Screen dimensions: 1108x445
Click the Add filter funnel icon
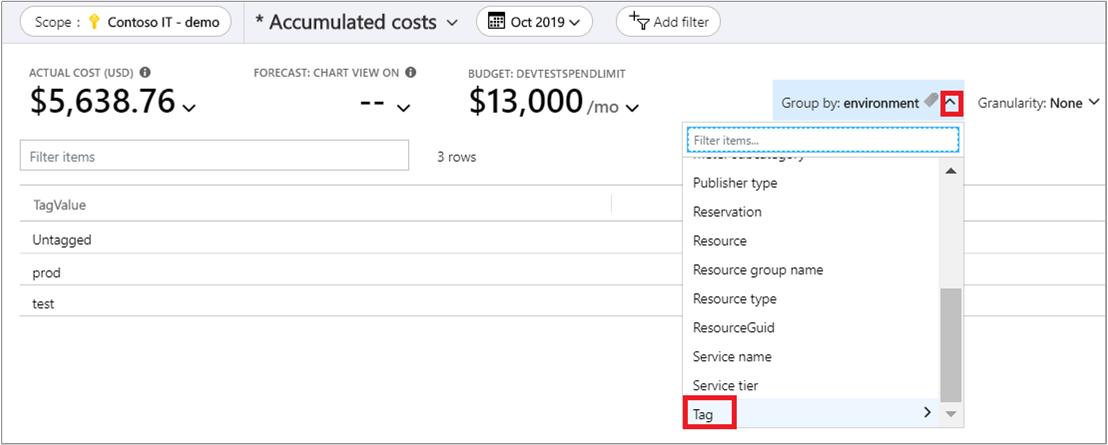point(637,20)
